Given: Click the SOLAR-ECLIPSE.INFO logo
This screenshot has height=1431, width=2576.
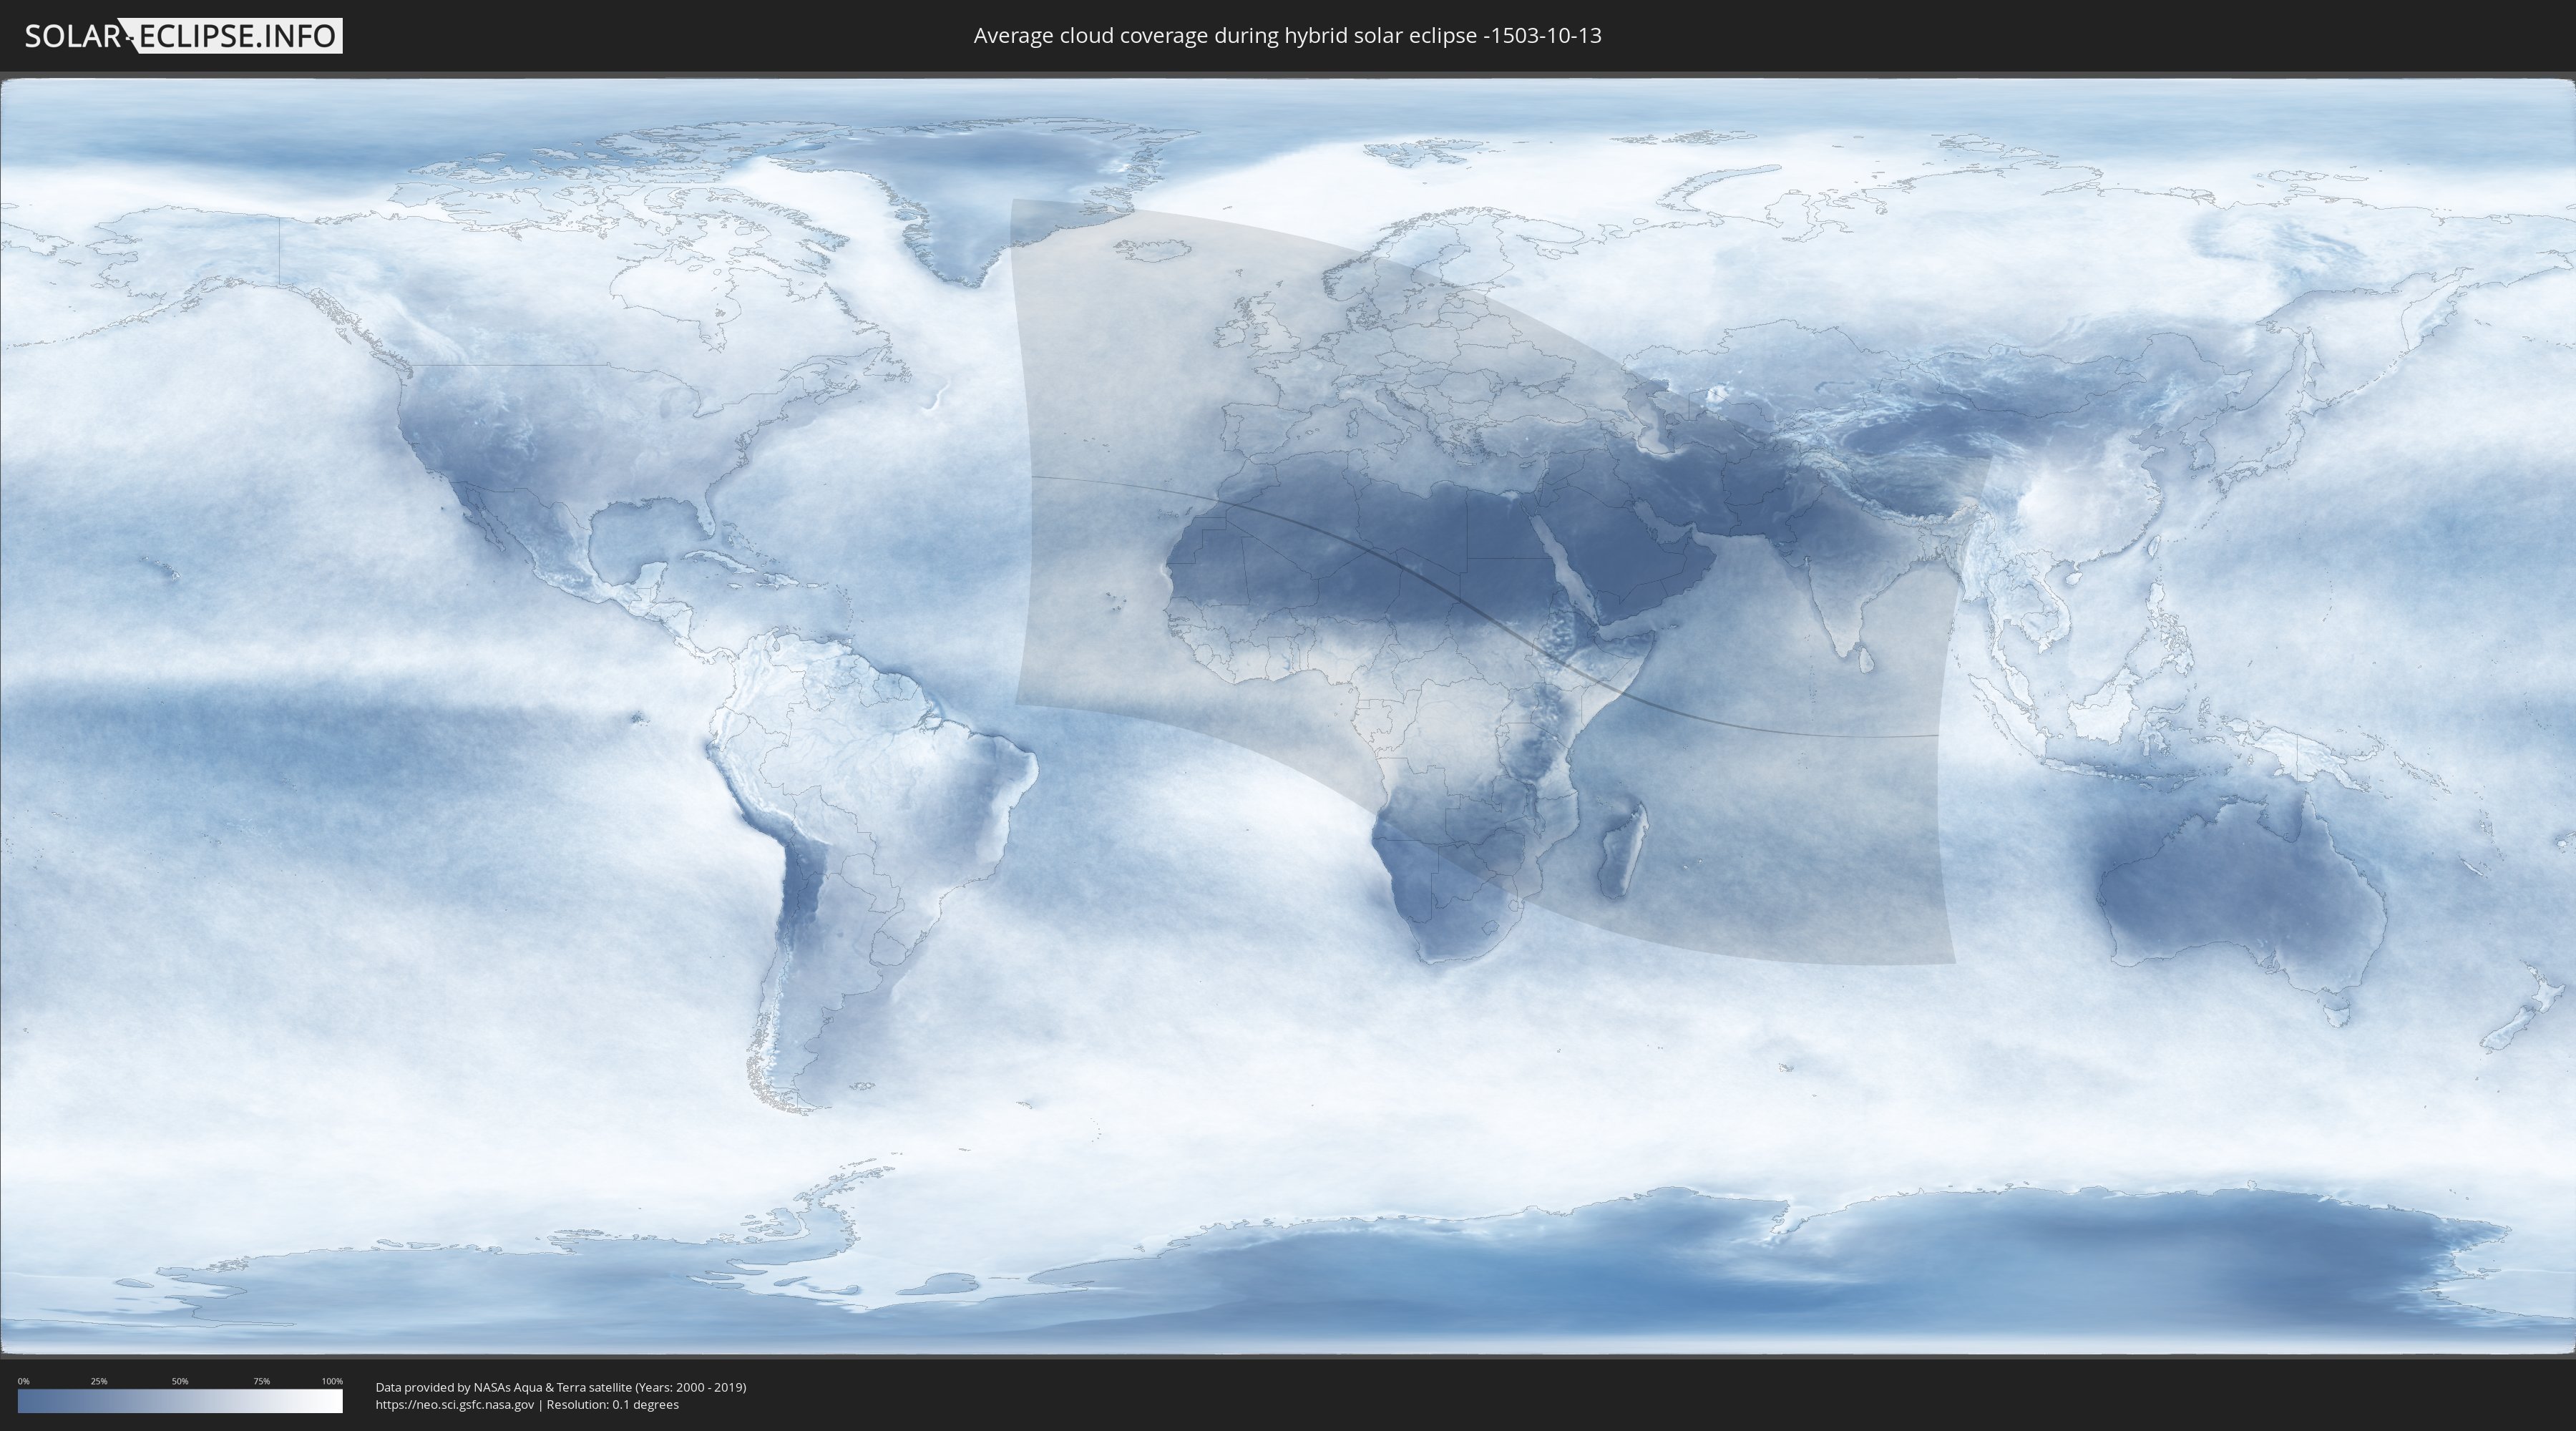Looking at the screenshot, I should tap(183, 36).
